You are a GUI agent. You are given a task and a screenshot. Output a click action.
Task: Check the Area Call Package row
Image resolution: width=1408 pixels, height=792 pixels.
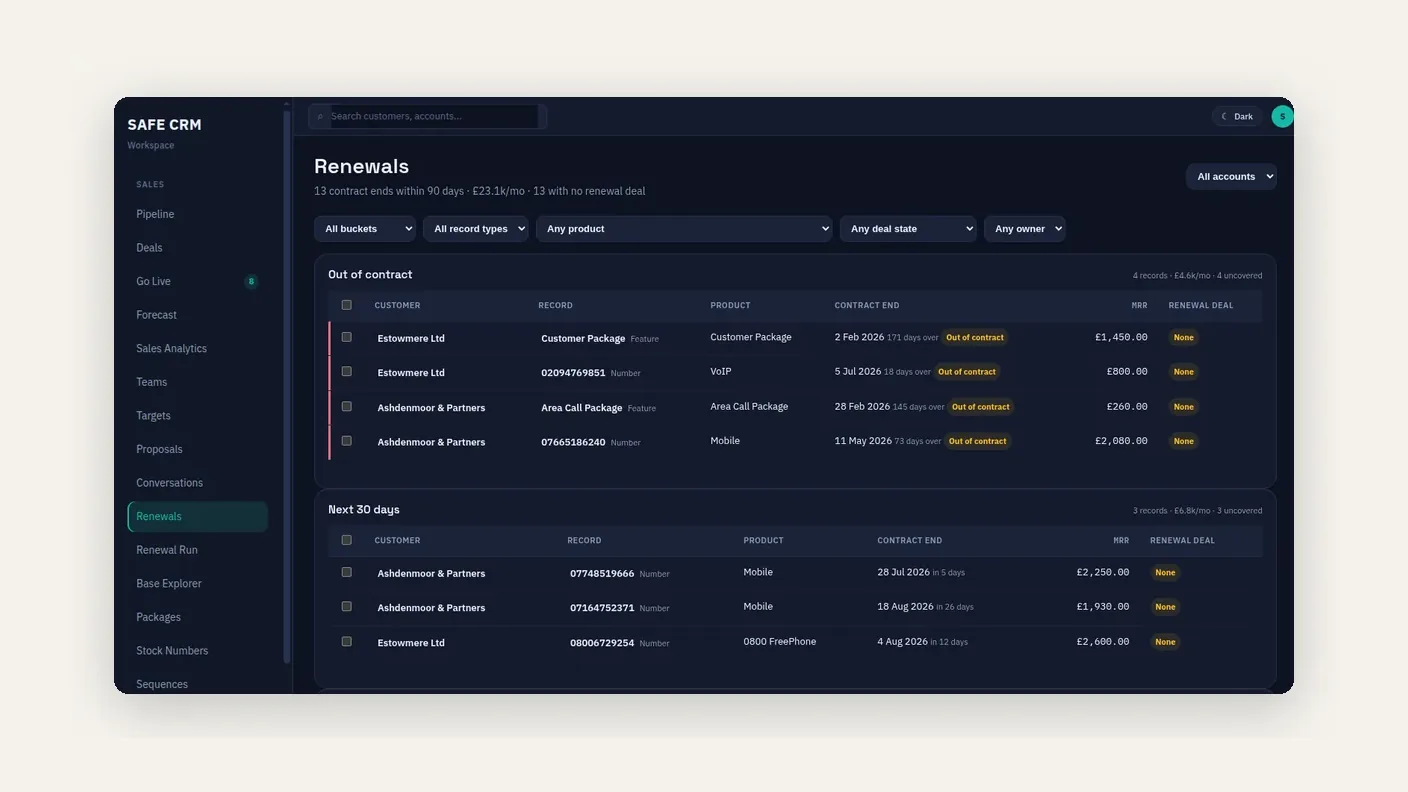347,407
